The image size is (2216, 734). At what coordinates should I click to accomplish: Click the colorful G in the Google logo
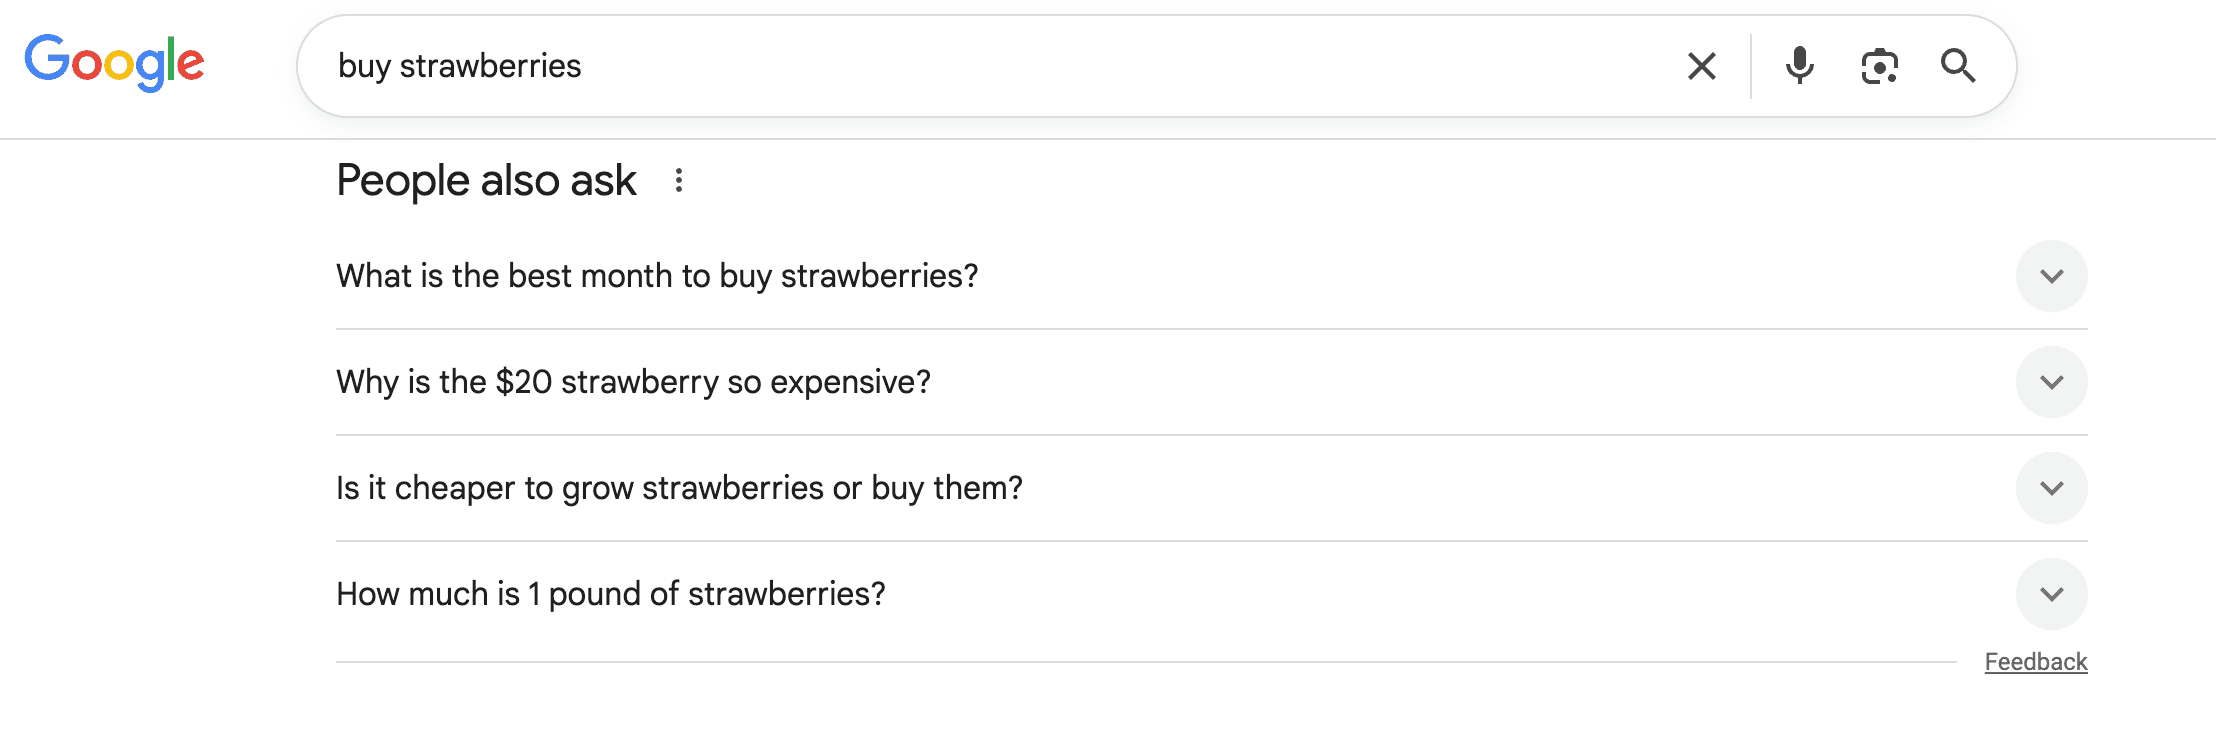pyautogui.click(x=49, y=63)
